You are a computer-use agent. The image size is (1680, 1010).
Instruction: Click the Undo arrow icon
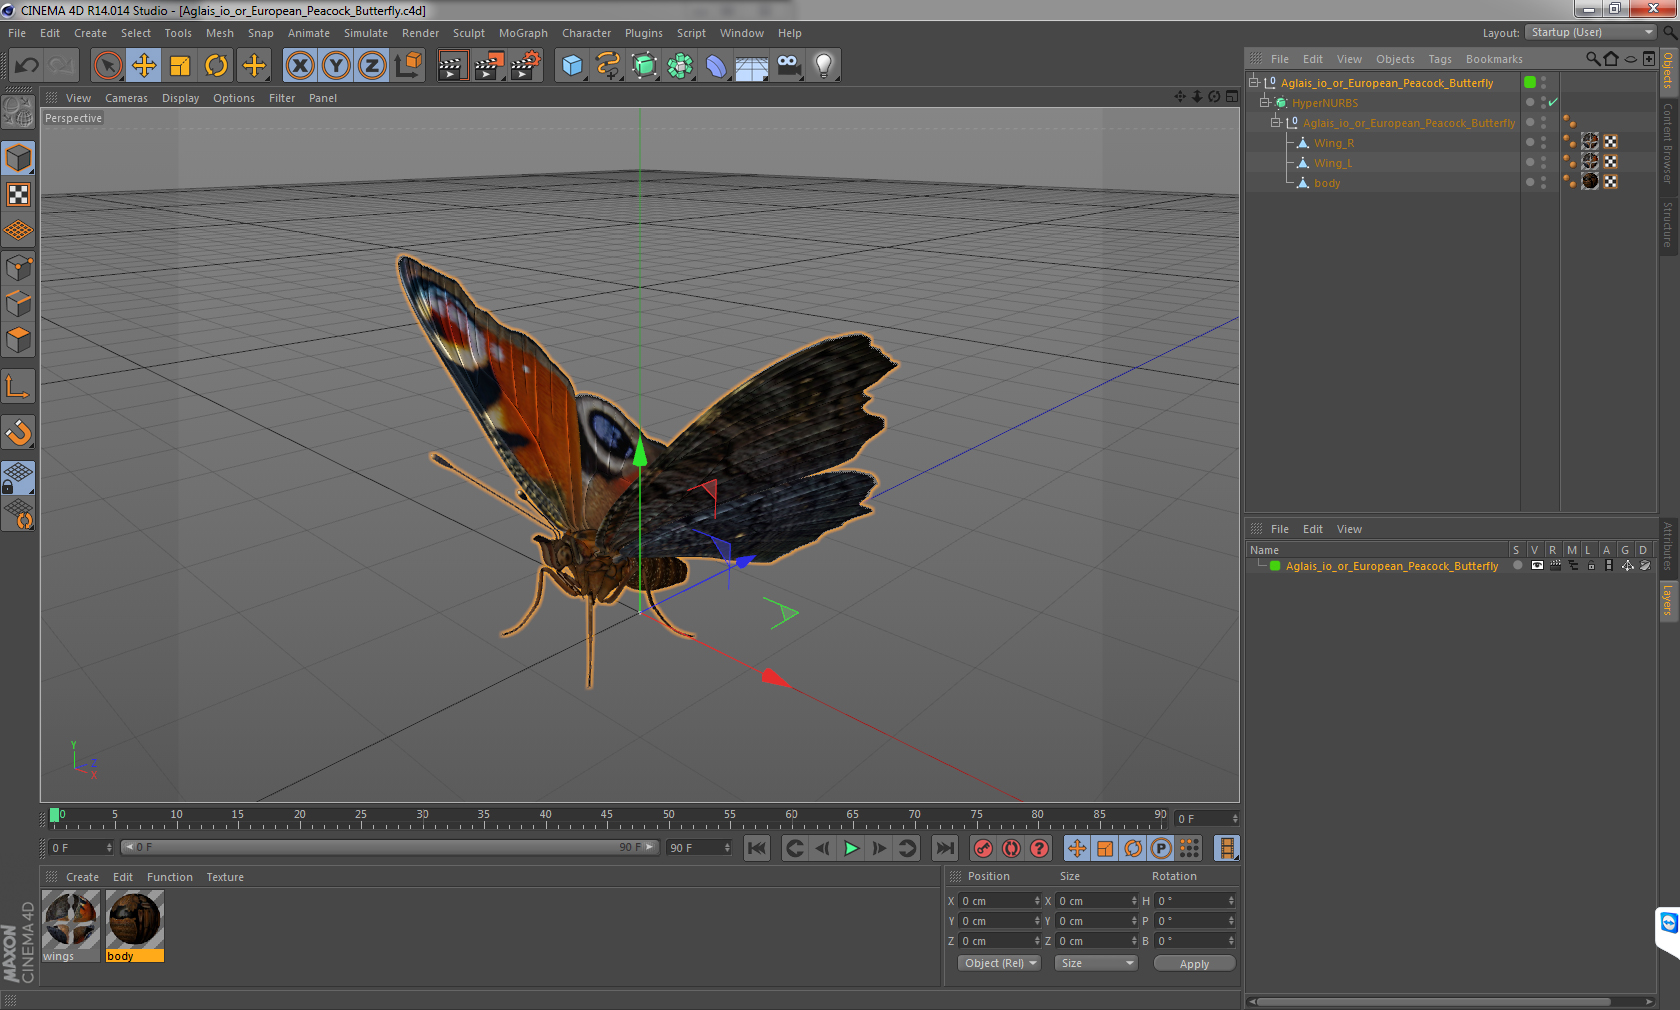[27, 66]
